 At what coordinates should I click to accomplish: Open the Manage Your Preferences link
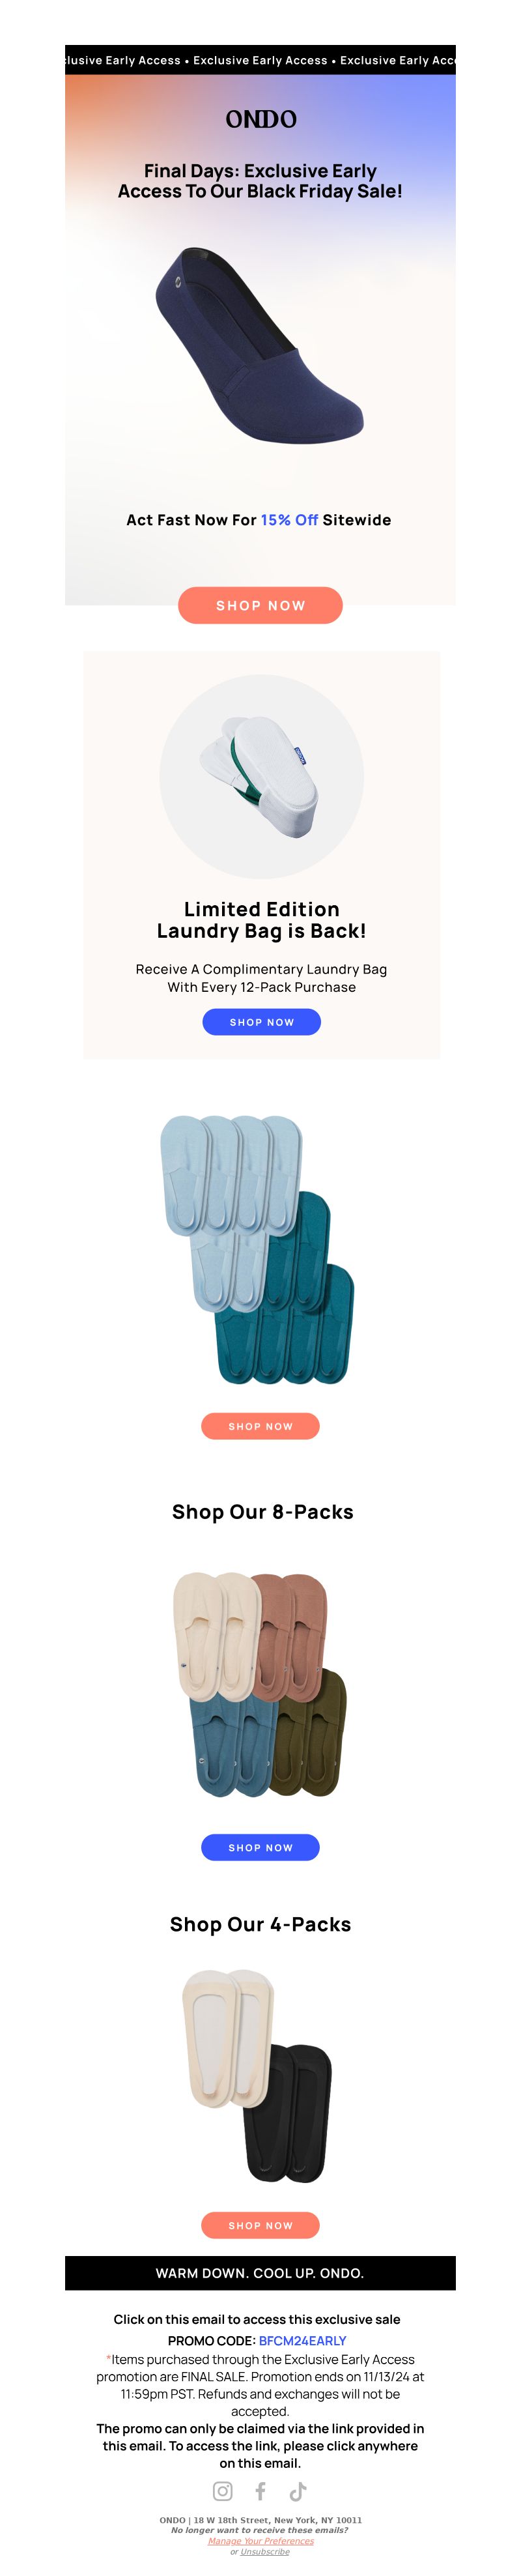(x=261, y=2541)
